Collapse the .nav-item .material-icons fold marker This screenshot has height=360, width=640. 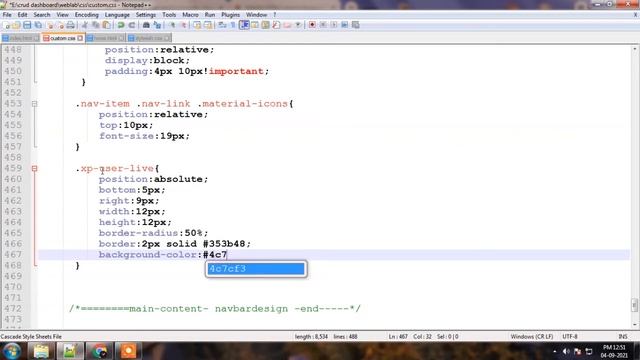(35, 104)
